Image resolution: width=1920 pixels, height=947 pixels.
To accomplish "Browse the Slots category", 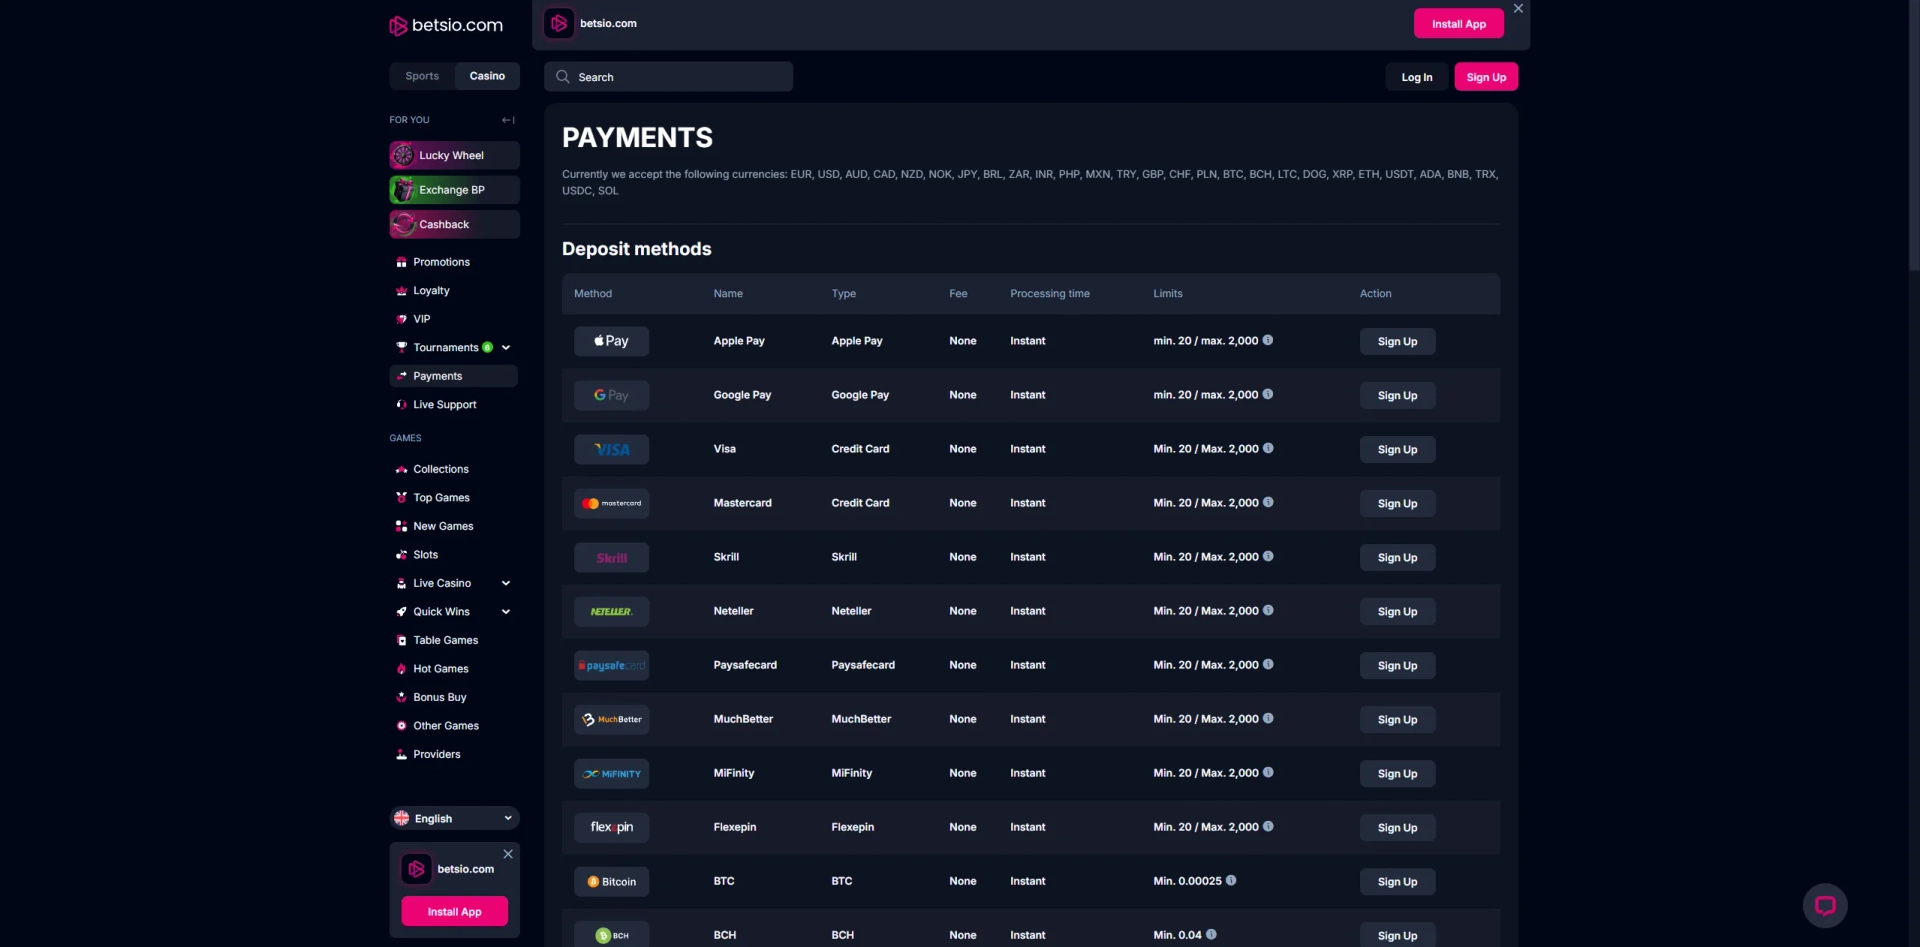I will point(425,555).
